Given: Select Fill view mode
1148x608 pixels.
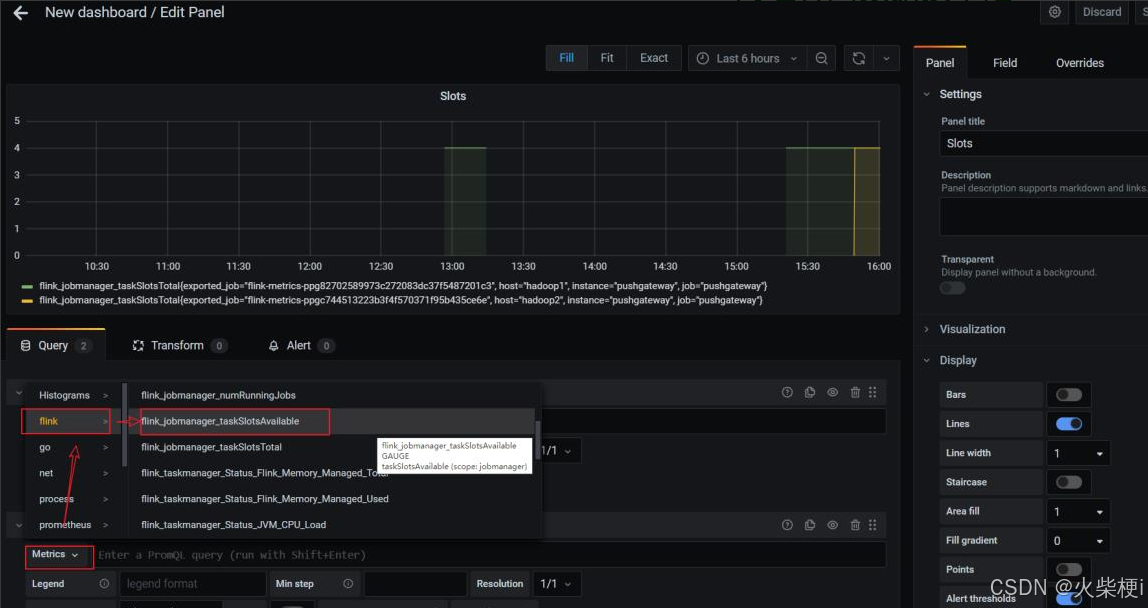Looking at the screenshot, I should tap(567, 58).
